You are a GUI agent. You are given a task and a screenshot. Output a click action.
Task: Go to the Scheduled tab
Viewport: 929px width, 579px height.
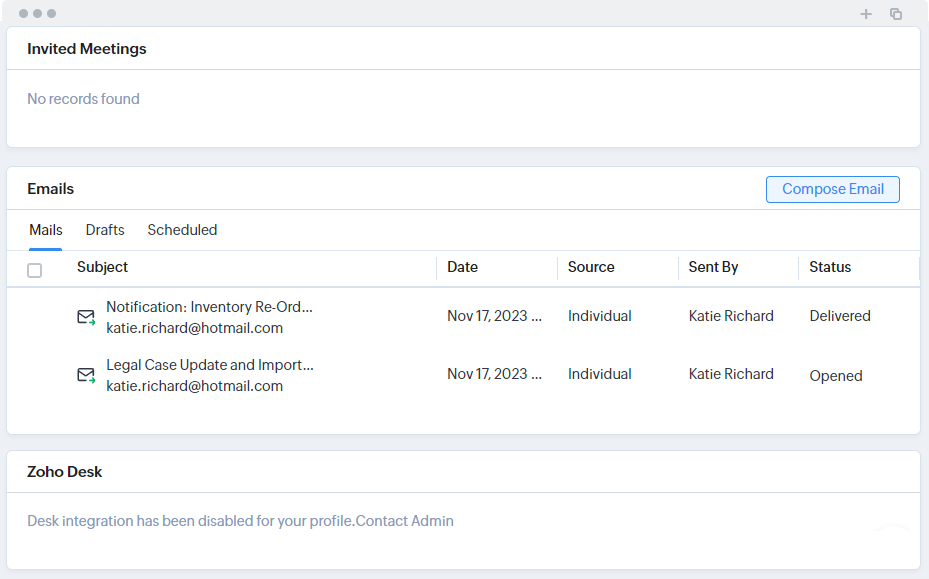pos(182,230)
